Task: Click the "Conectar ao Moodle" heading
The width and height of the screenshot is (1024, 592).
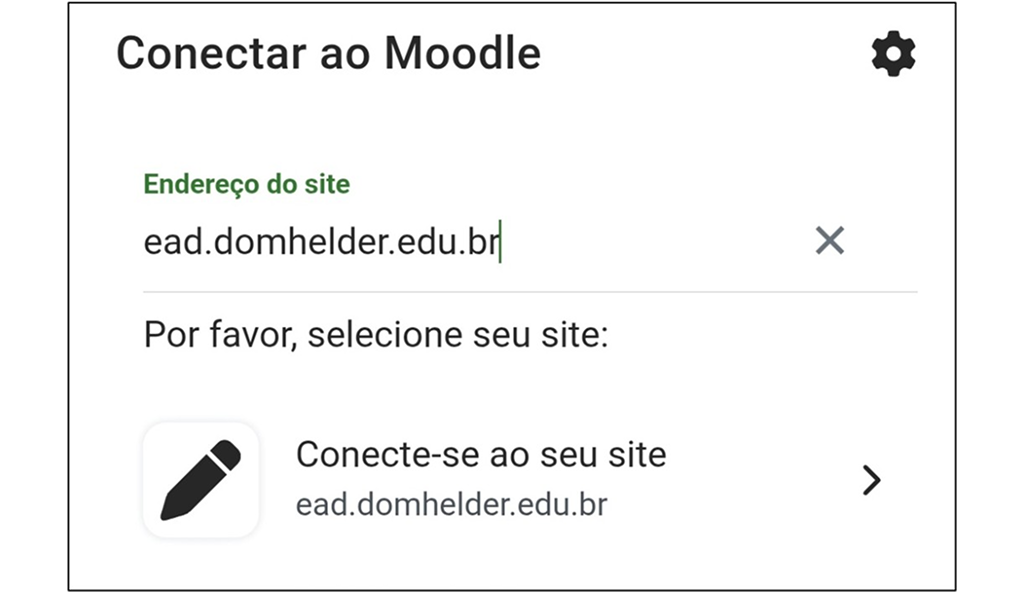Action: pyautogui.click(x=328, y=54)
